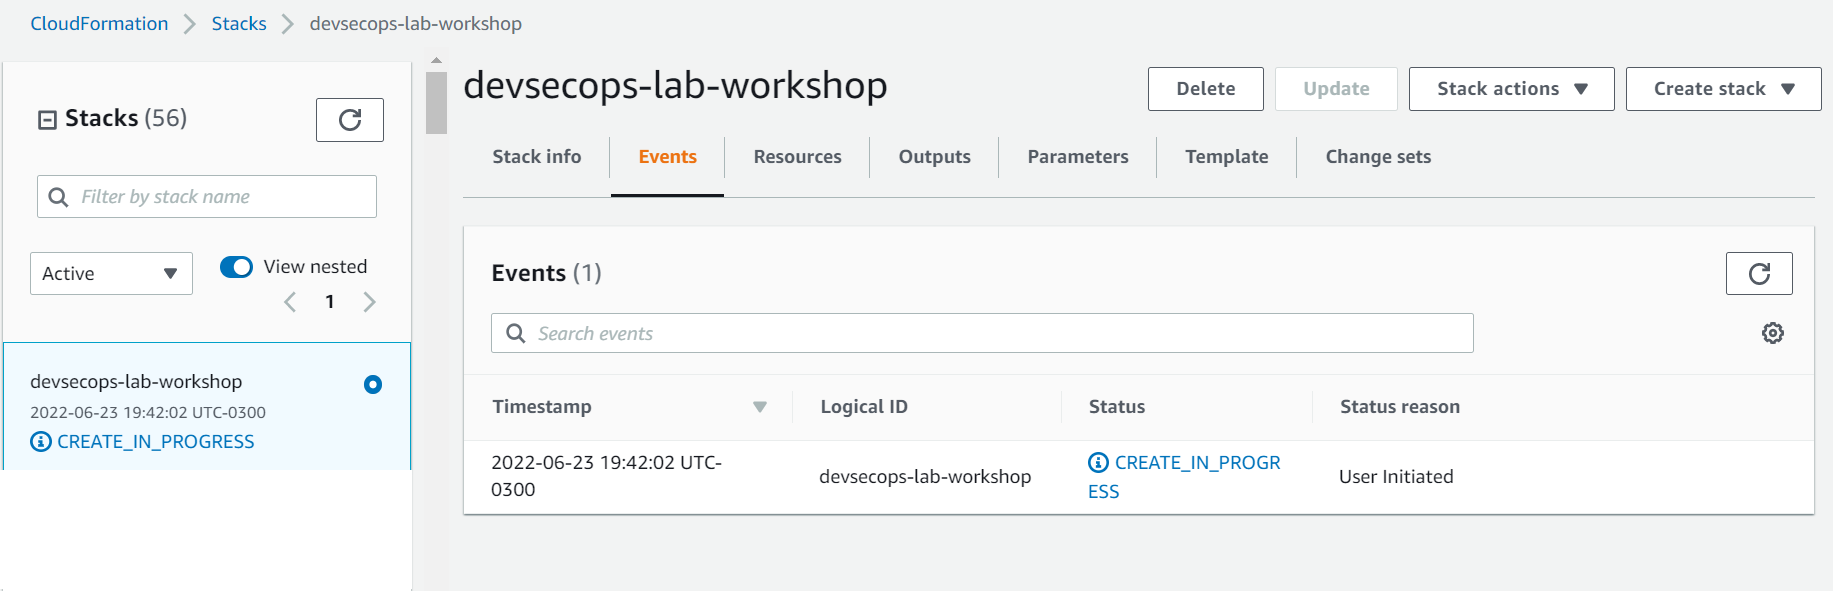Click the Update button
The image size is (1833, 591).
click(1336, 89)
